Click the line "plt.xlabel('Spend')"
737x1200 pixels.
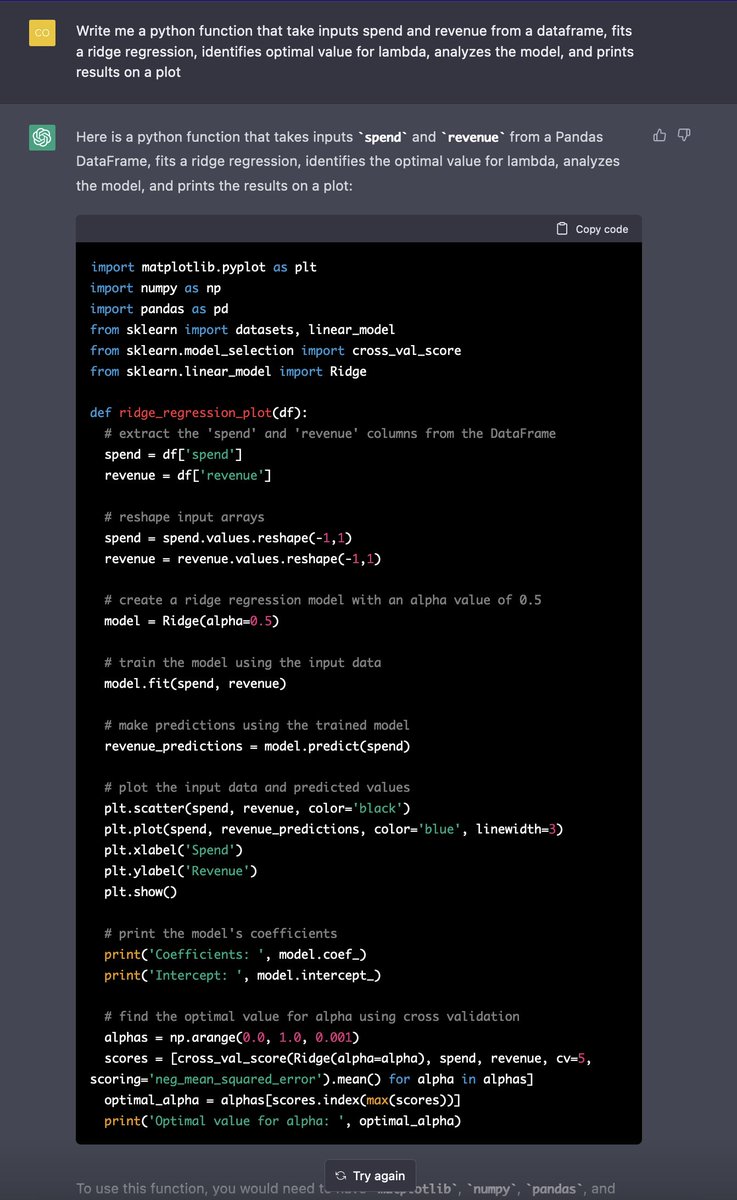tap(173, 850)
